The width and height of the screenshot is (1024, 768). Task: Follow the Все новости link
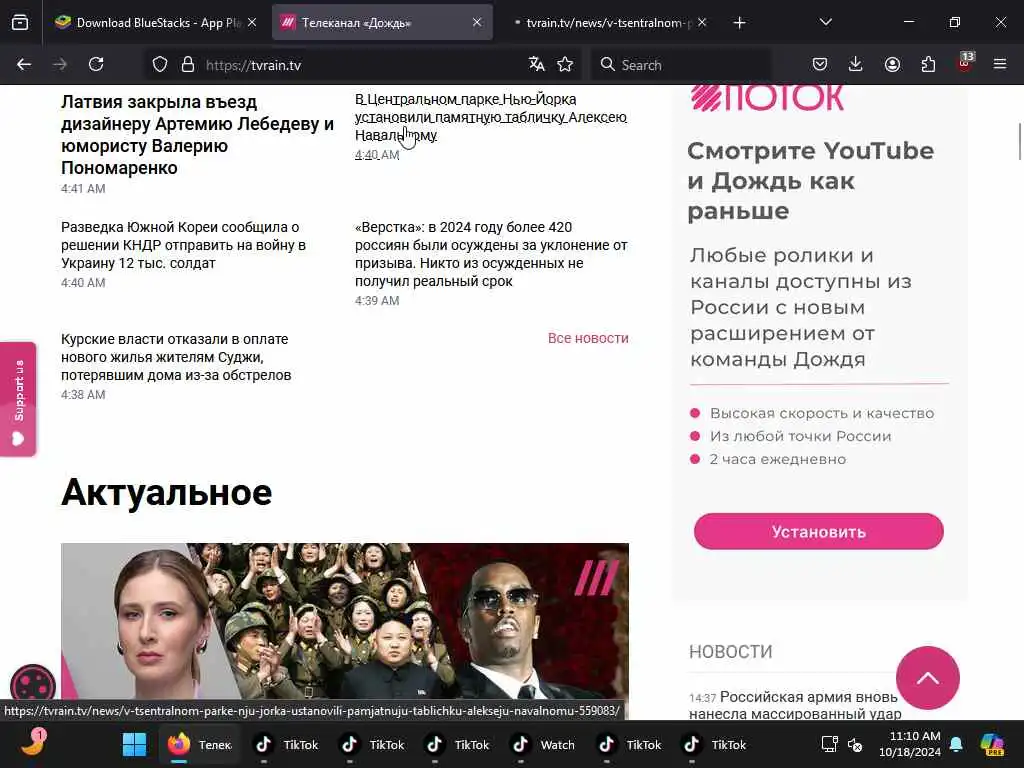coord(588,338)
